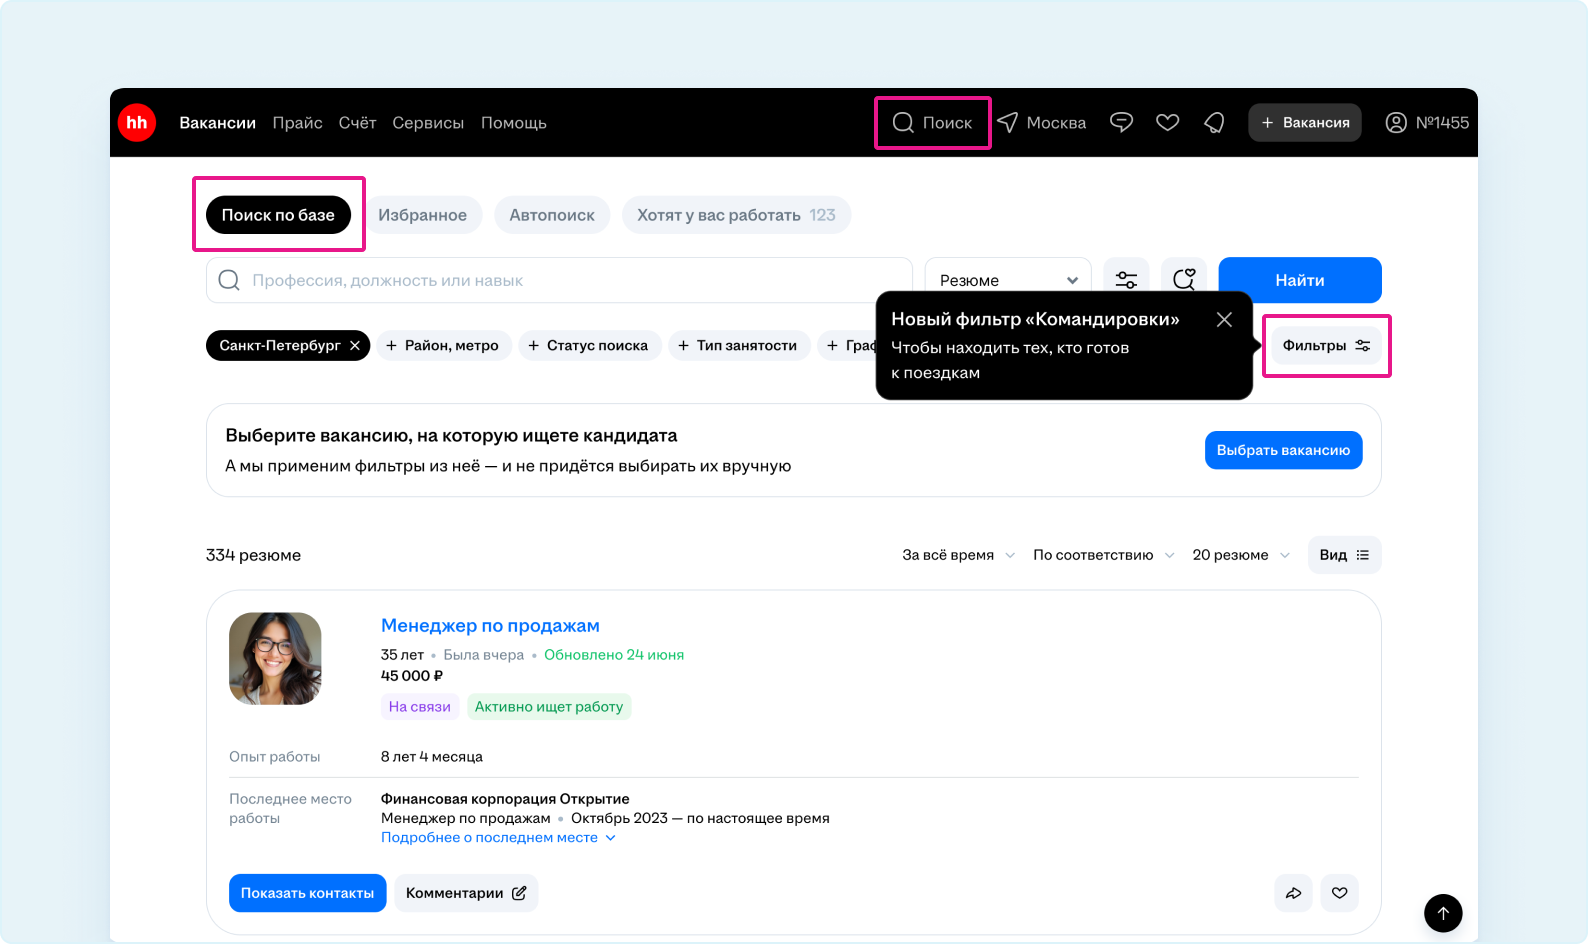Open notifications bell icon
Screen dimensions: 1588x944
[1214, 123]
